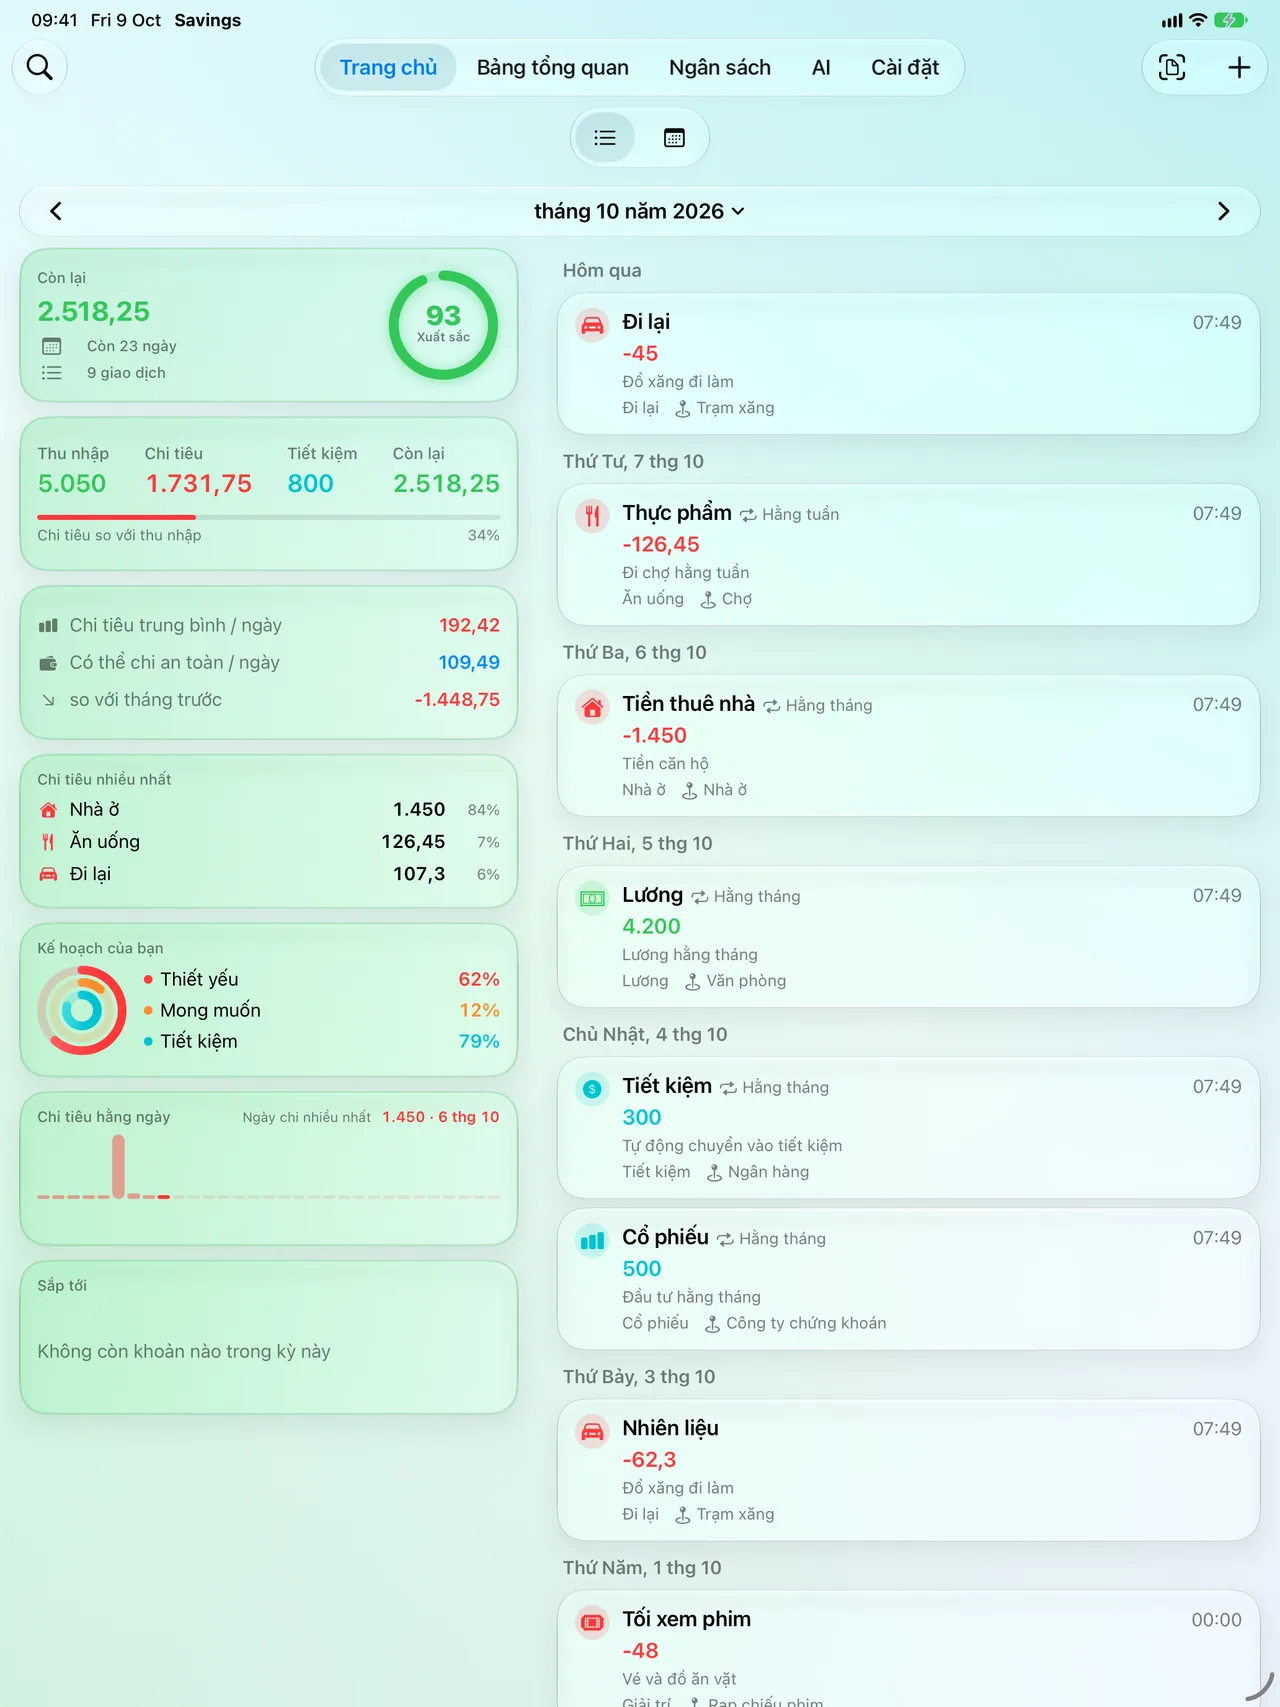The width and height of the screenshot is (1280, 1707).
Task: Open the Cài đặt tab
Action: (x=905, y=67)
